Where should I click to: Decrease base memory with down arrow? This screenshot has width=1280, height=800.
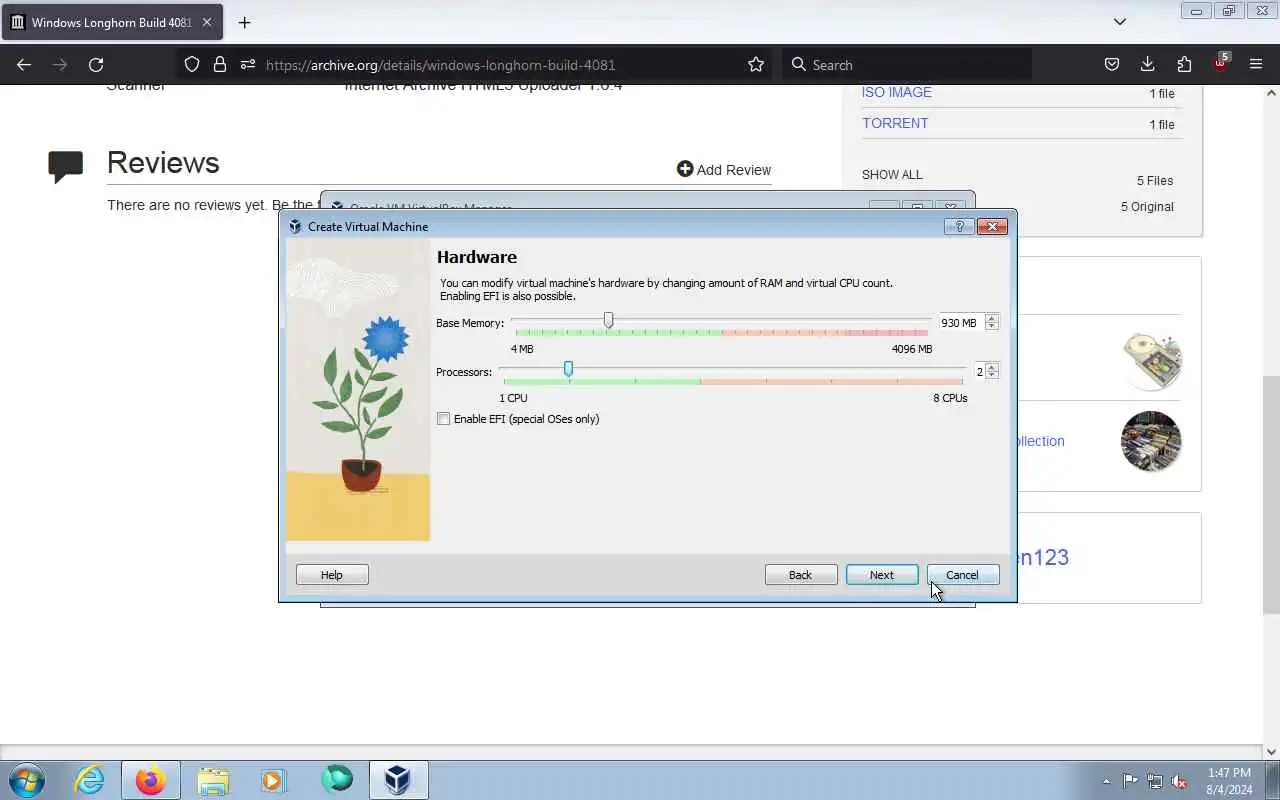[x=992, y=326]
